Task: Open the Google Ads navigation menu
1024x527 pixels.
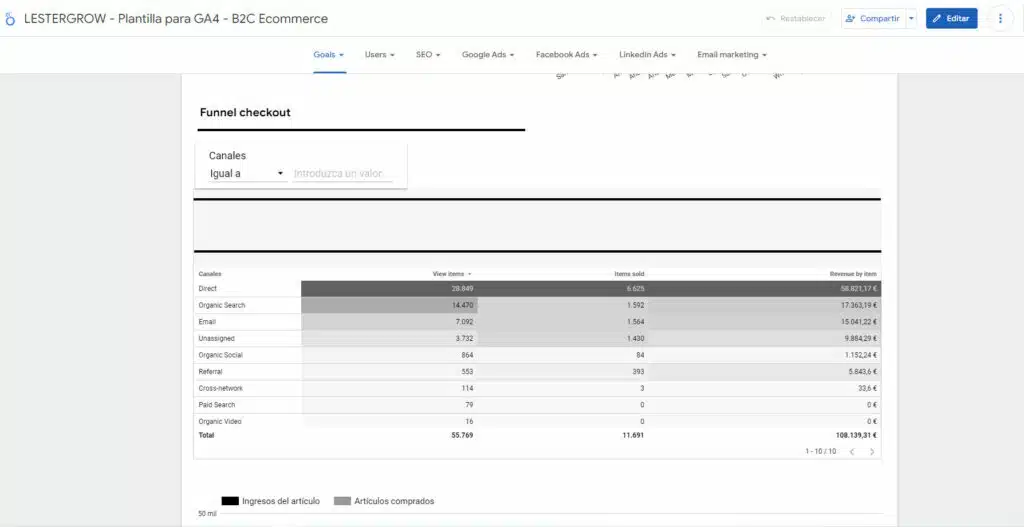Action: [x=488, y=55]
